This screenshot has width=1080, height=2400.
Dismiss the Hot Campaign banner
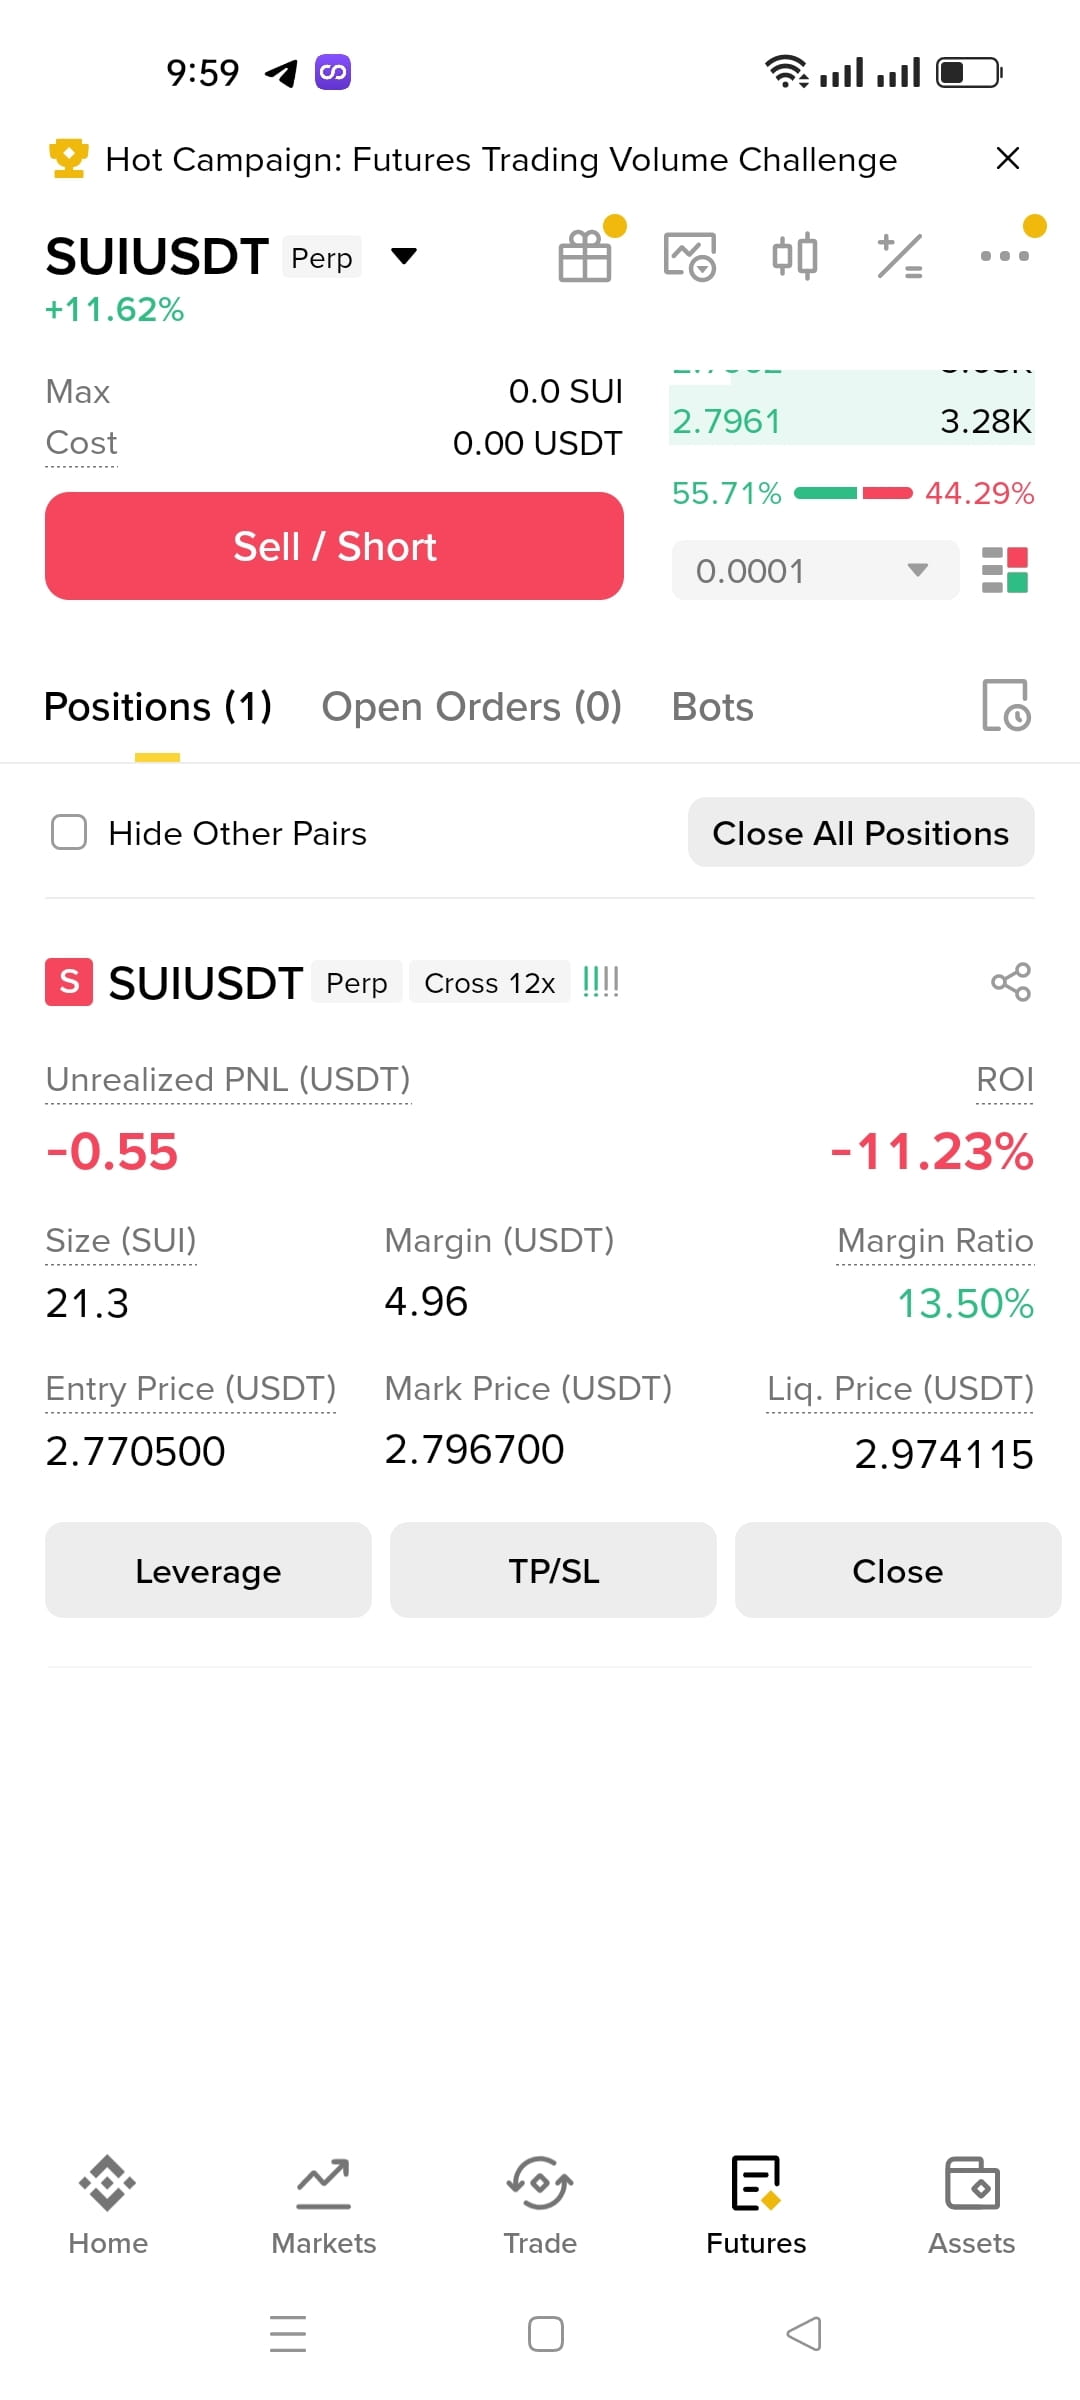coord(1008,158)
